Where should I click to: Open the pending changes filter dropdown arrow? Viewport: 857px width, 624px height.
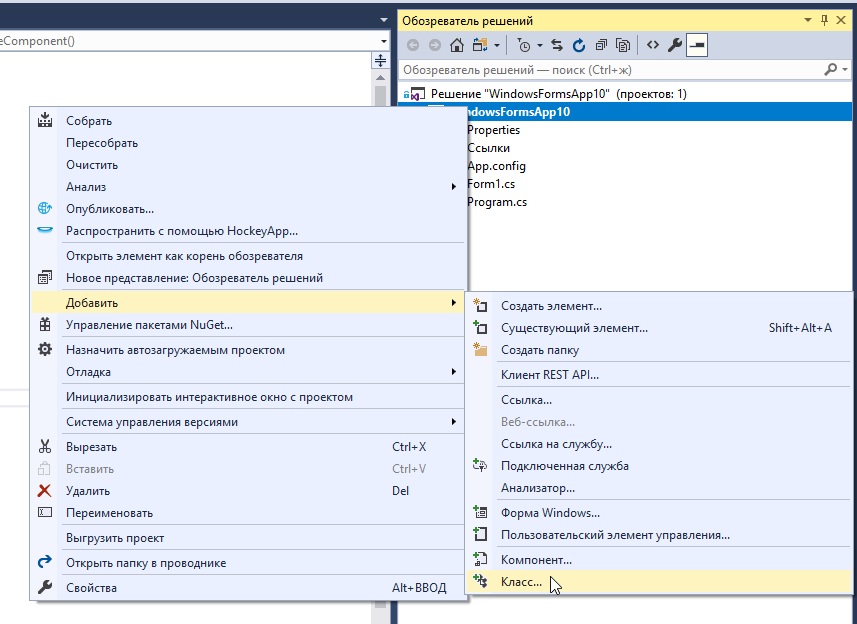pyautogui.click(x=540, y=45)
